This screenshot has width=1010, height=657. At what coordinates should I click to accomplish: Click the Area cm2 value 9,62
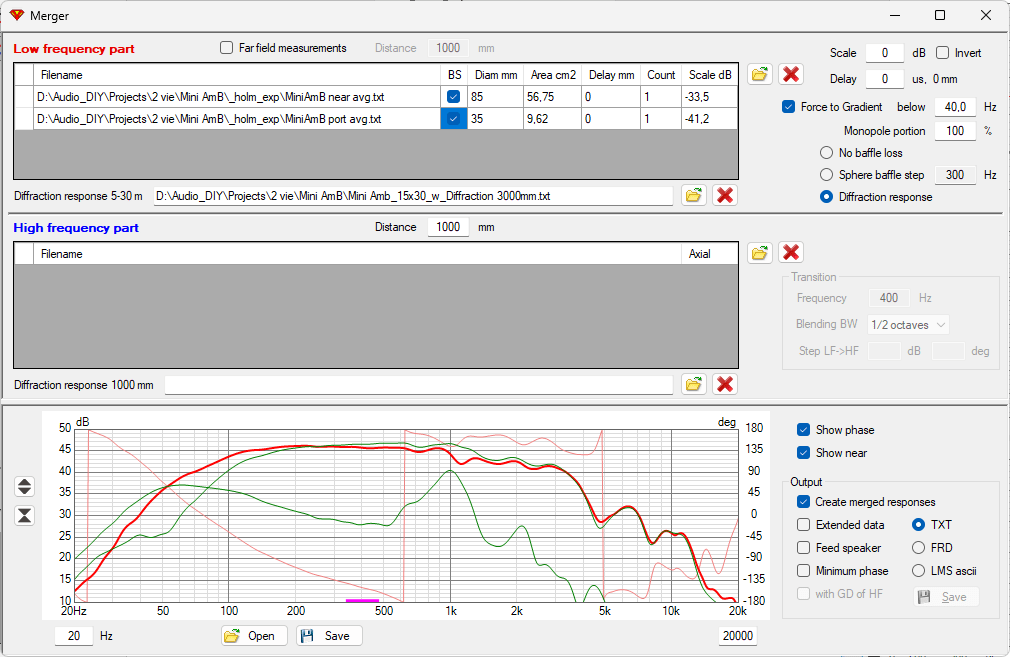pyautogui.click(x=552, y=119)
